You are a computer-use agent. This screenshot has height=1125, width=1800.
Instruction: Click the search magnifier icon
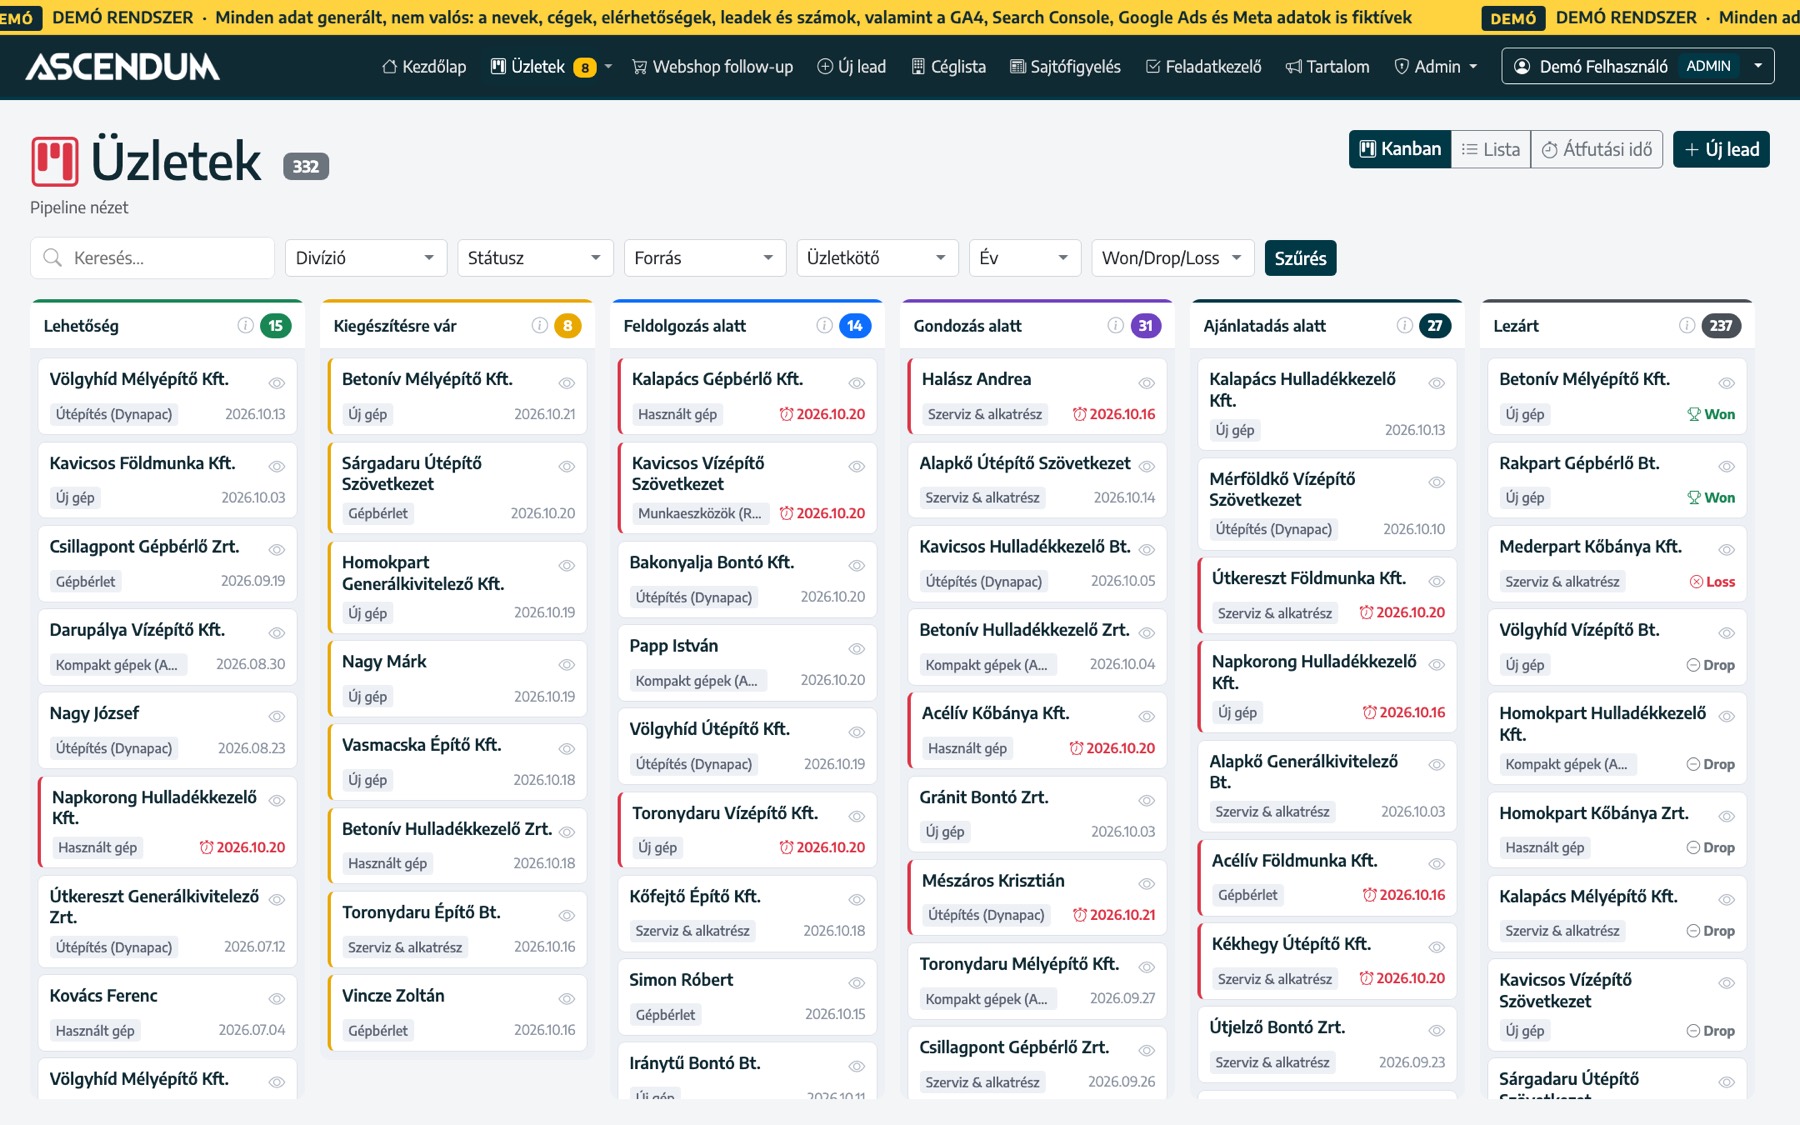click(x=52, y=258)
